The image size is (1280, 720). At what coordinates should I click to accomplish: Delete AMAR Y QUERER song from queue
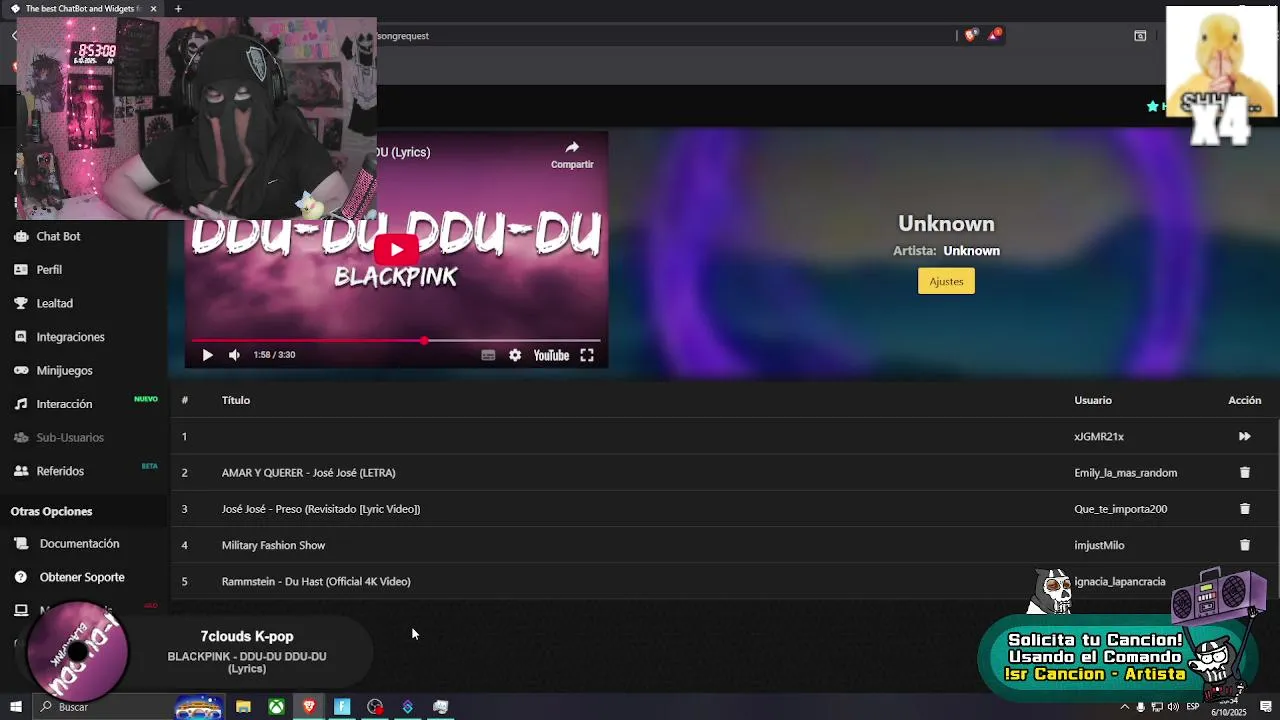(x=1245, y=472)
